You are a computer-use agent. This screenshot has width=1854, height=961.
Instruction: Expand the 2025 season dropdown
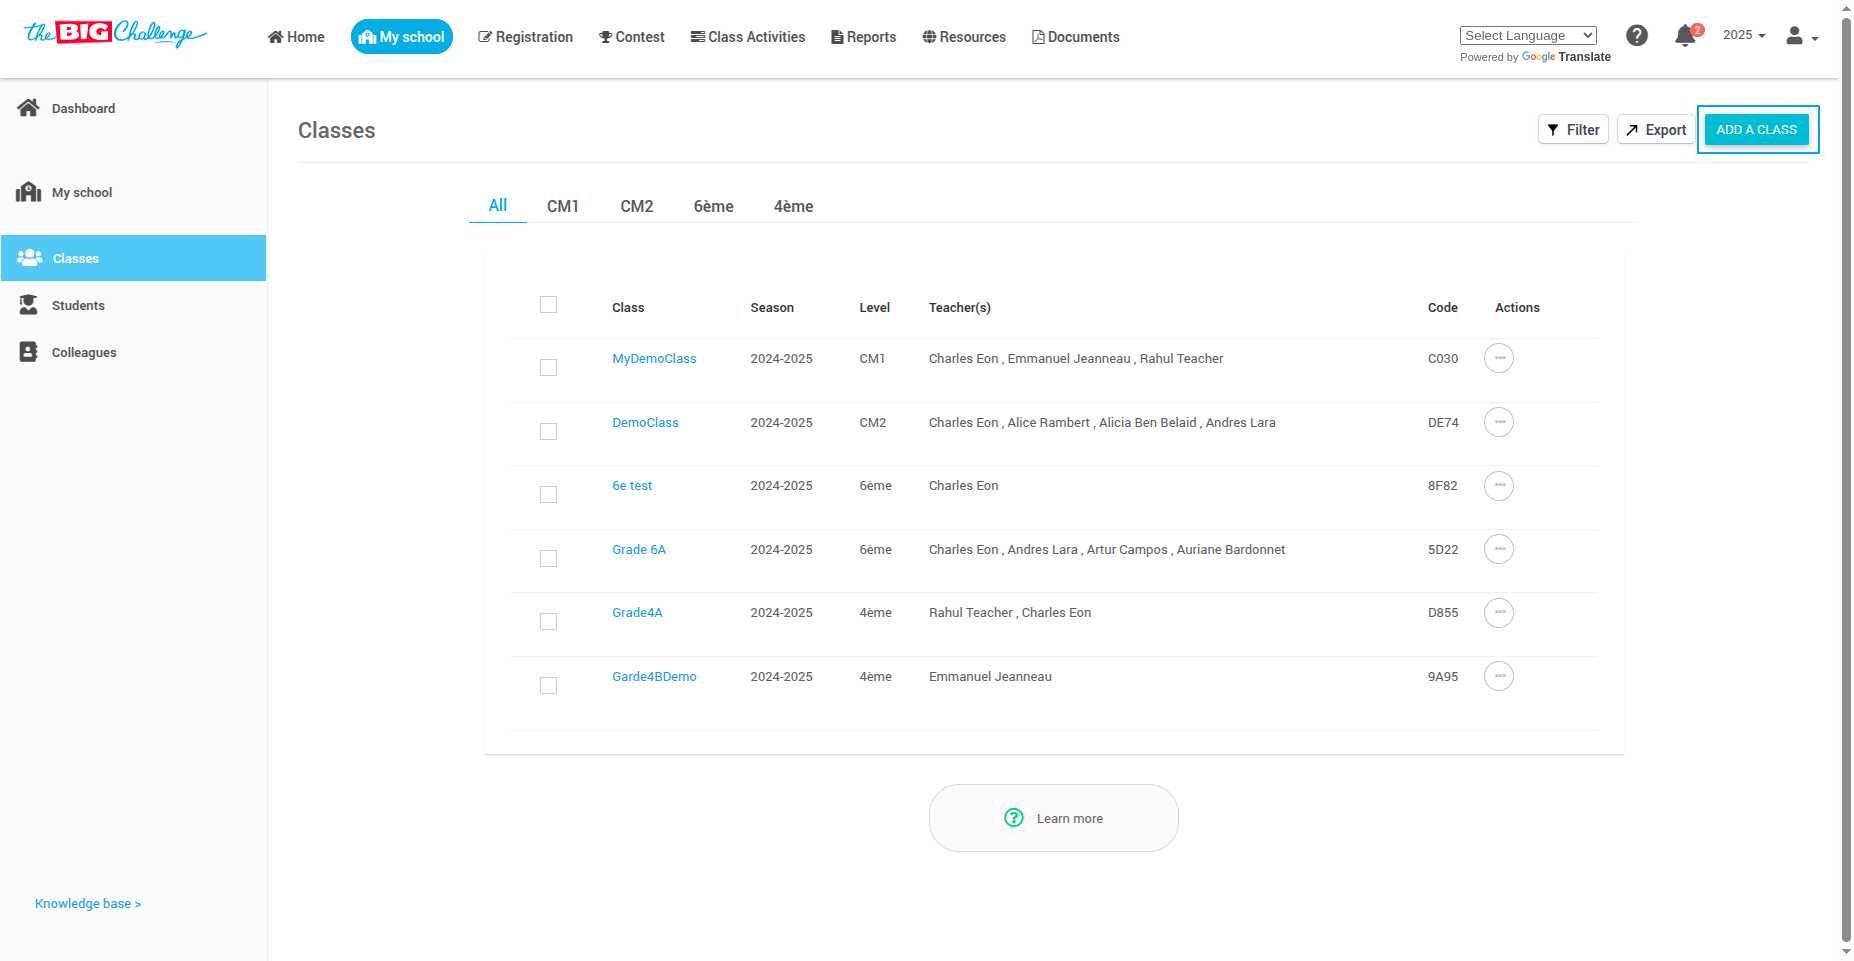click(1743, 35)
